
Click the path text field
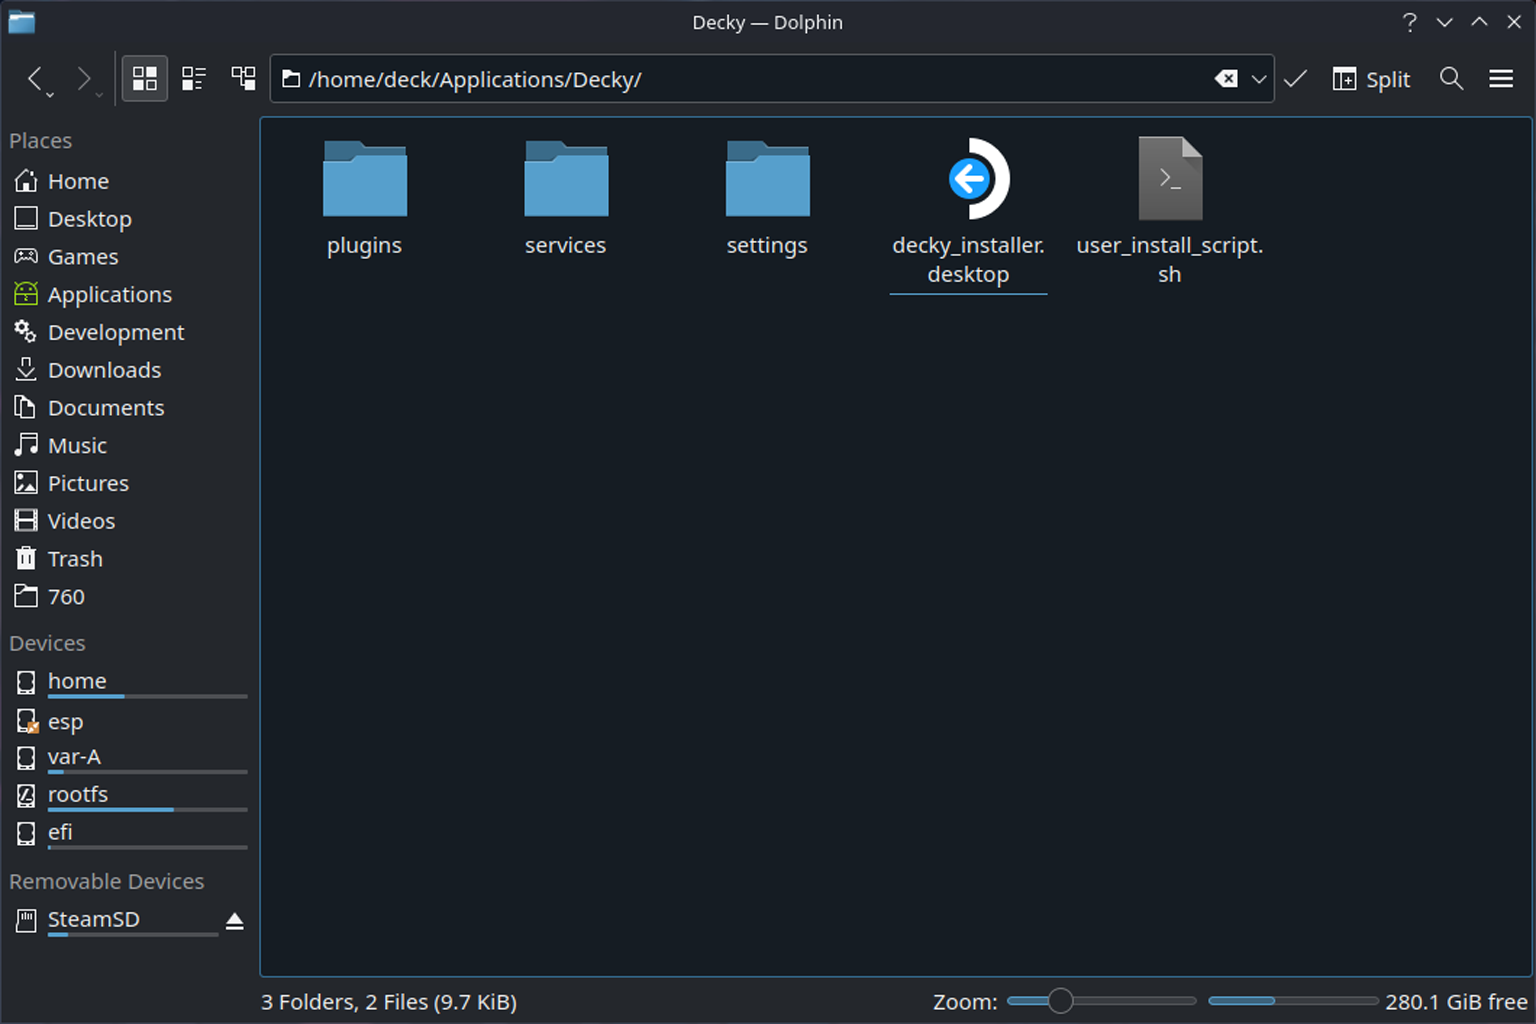[x=750, y=79]
